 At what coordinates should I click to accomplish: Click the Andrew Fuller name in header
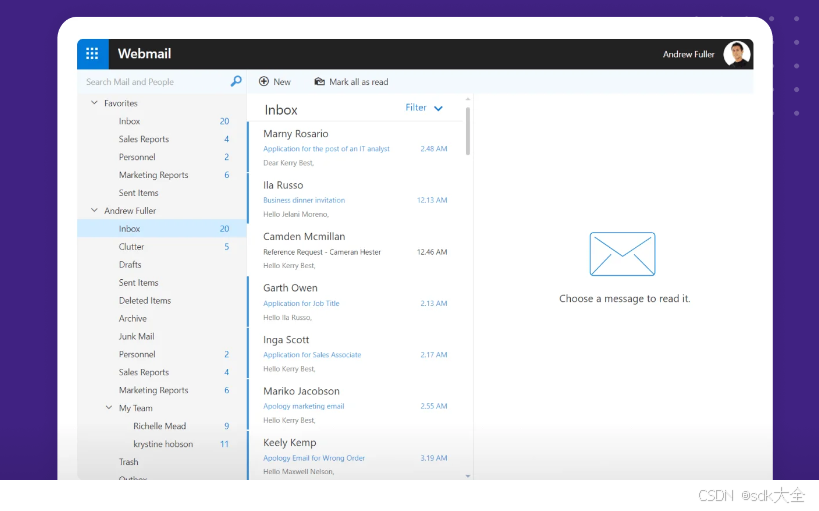coord(688,54)
